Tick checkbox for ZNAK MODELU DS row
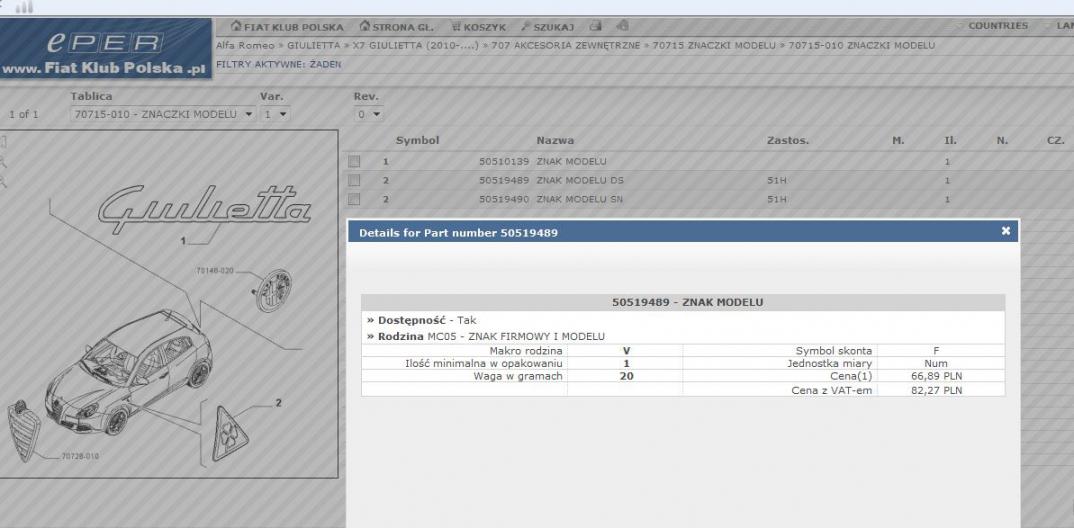Image resolution: width=1074 pixels, height=528 pixels. point(353,180)
